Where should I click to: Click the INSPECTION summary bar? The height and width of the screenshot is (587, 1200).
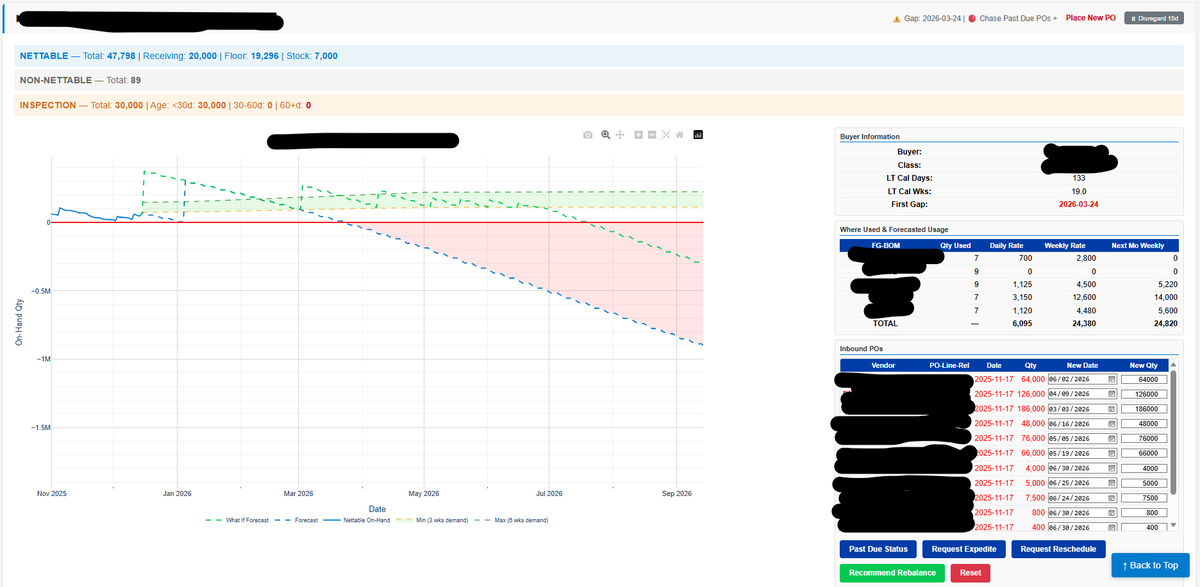597,104
